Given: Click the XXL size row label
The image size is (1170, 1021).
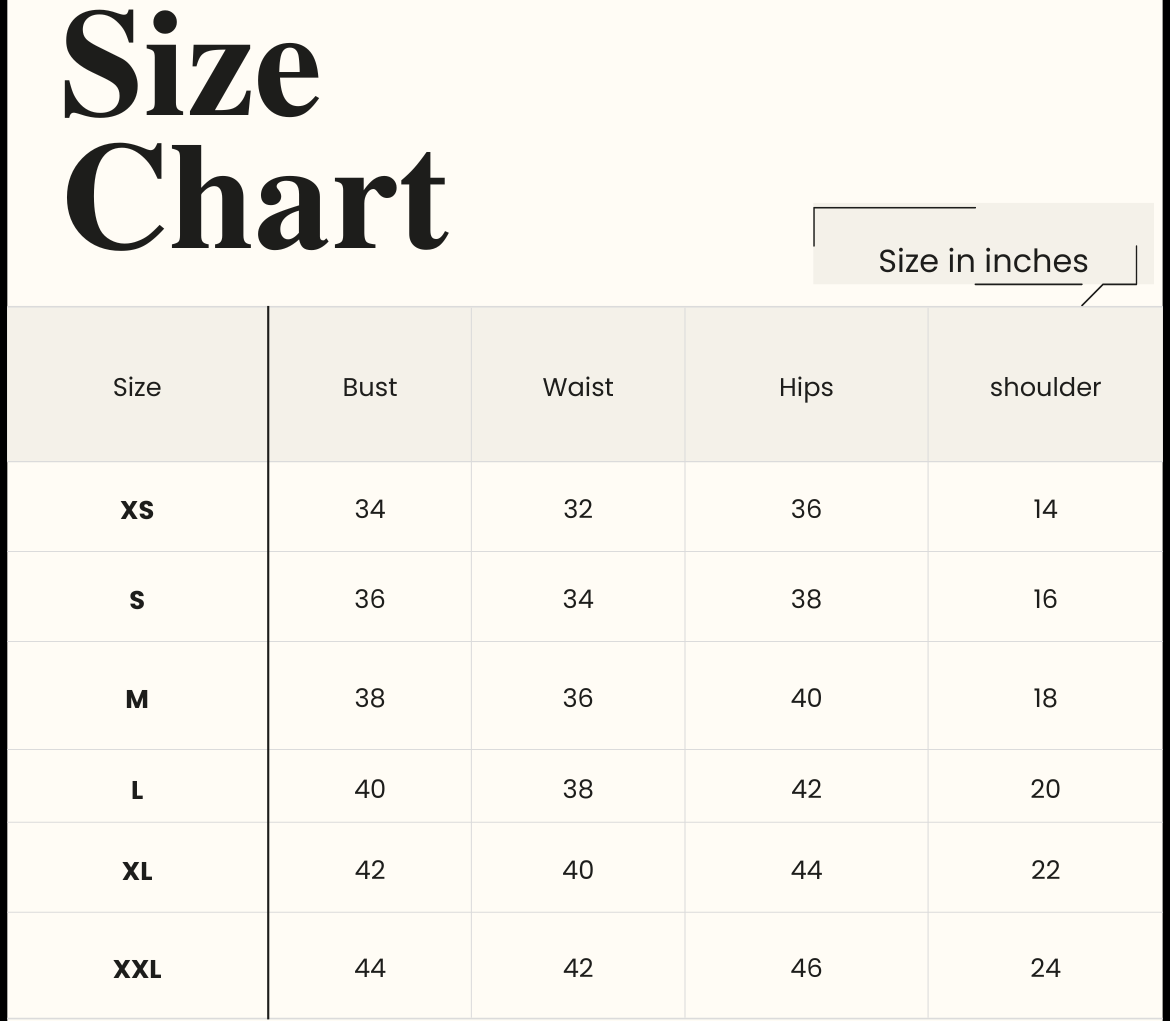Looking at the screenshot, I should [x=137, y=969].
